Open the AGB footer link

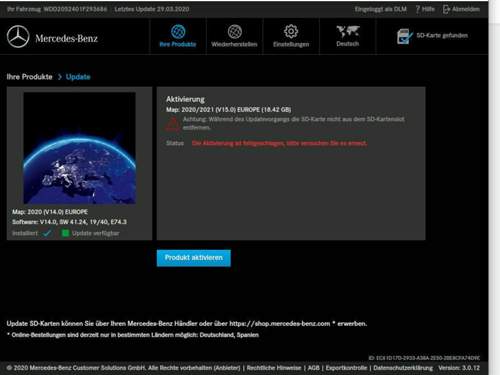(314, 368)
